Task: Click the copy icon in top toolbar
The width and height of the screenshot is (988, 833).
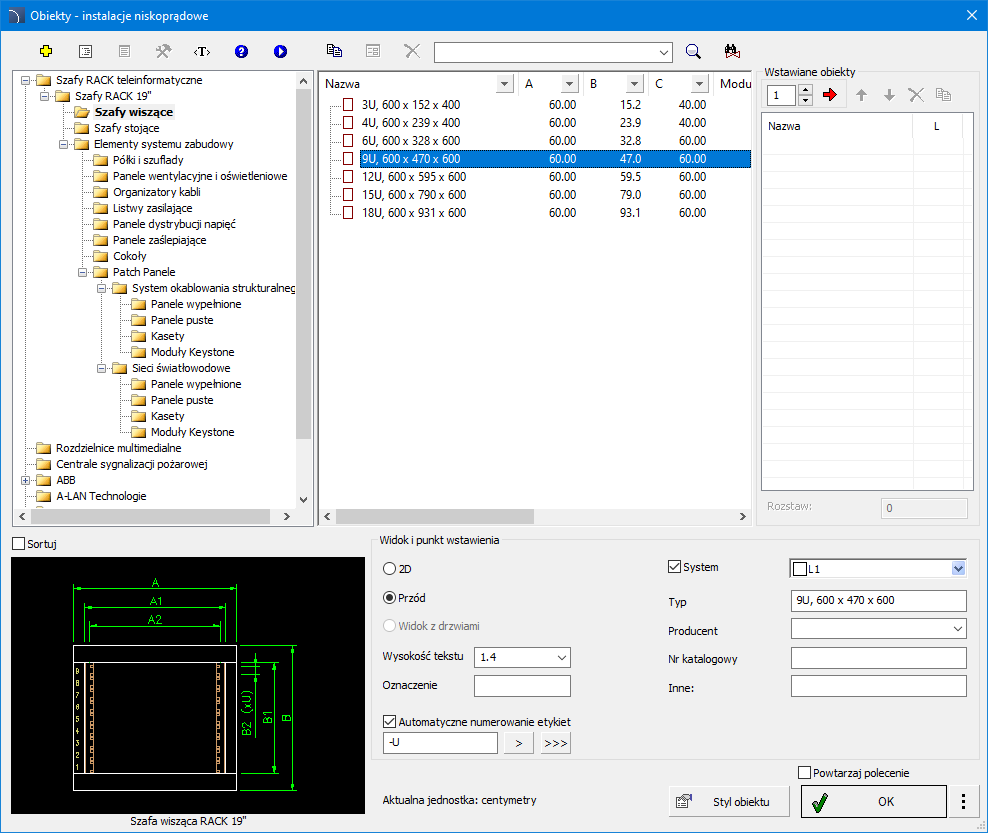Action: coord(334,51)
